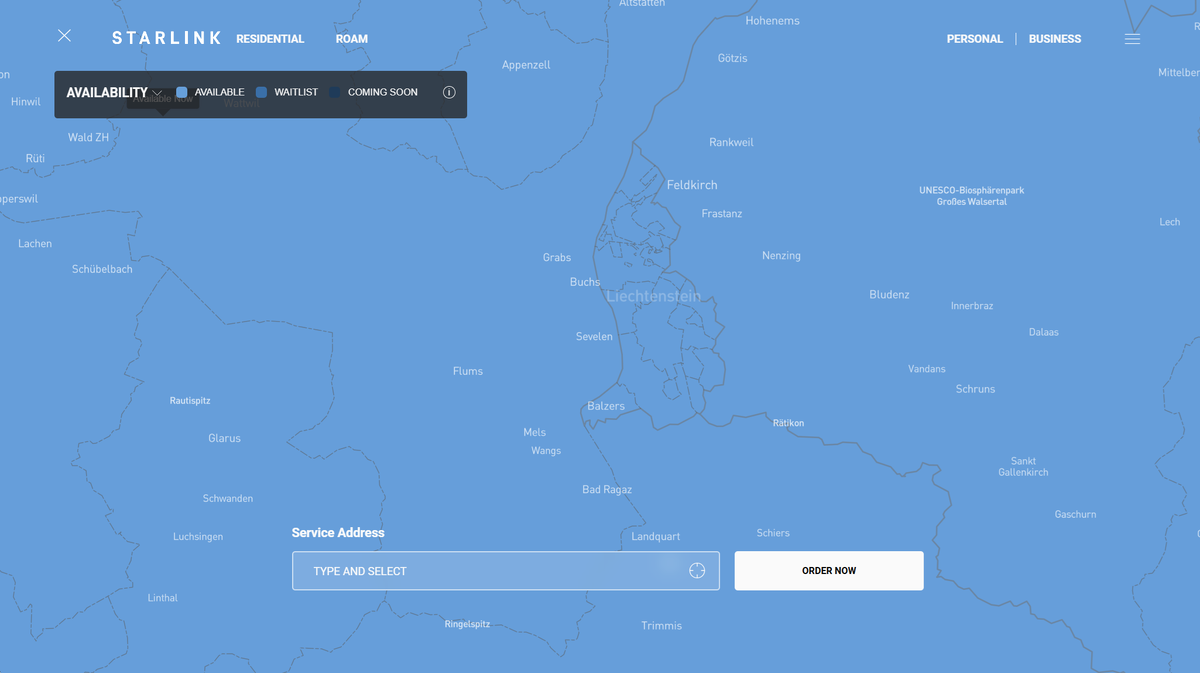Click the Sankt Gallenkirch map label
The width and height of the screenshot is (1200, 673).
tap(1023, 467)
